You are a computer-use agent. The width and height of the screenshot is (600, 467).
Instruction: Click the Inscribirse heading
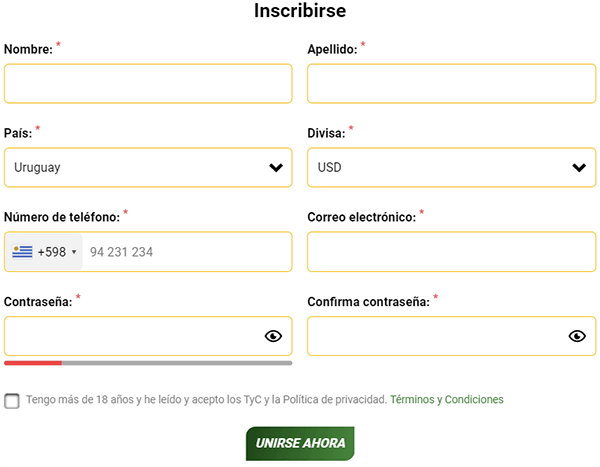(300, 12)
